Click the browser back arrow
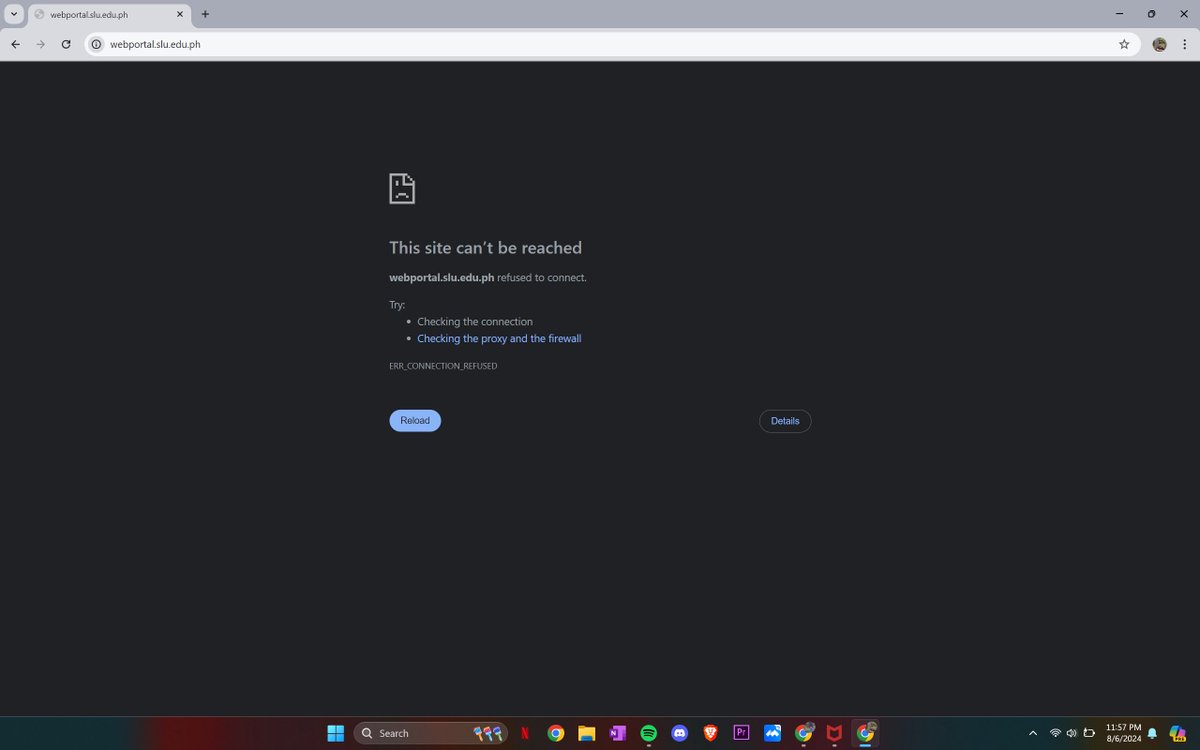The height and width of the screenshot is (750, 1200). point(15,44)
